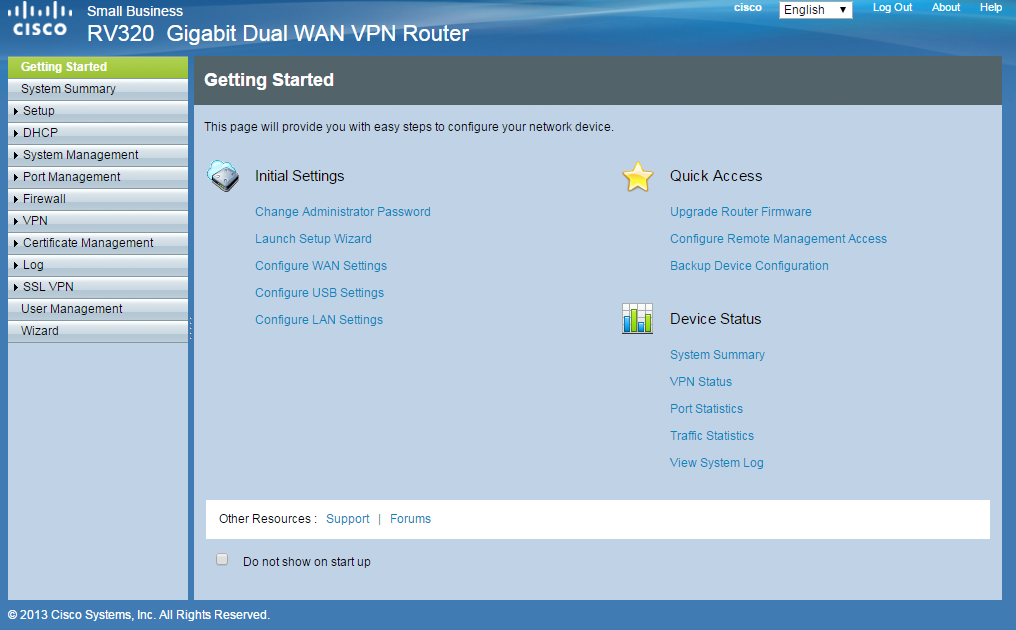1016x630 pixels.
Task: Expand the VPN sidebar section
Action: 35,221
